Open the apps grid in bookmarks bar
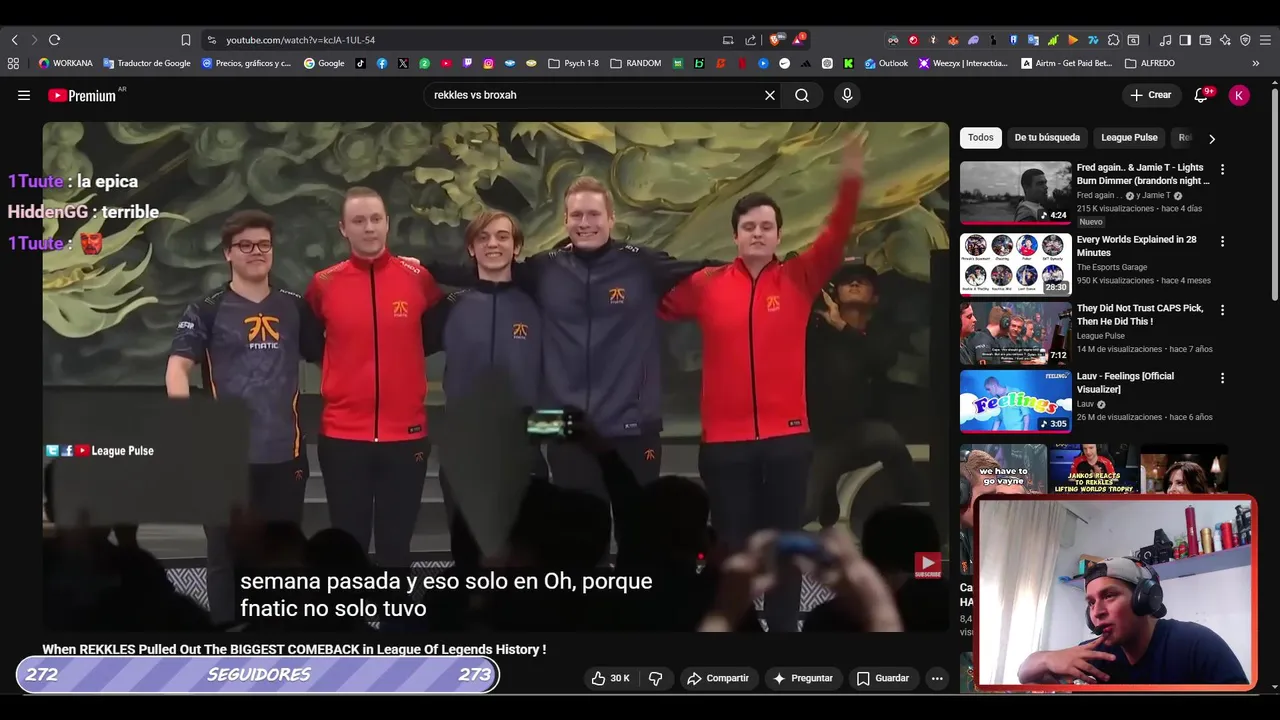Screen dimensions: 1280x720 tap(13, 63)
